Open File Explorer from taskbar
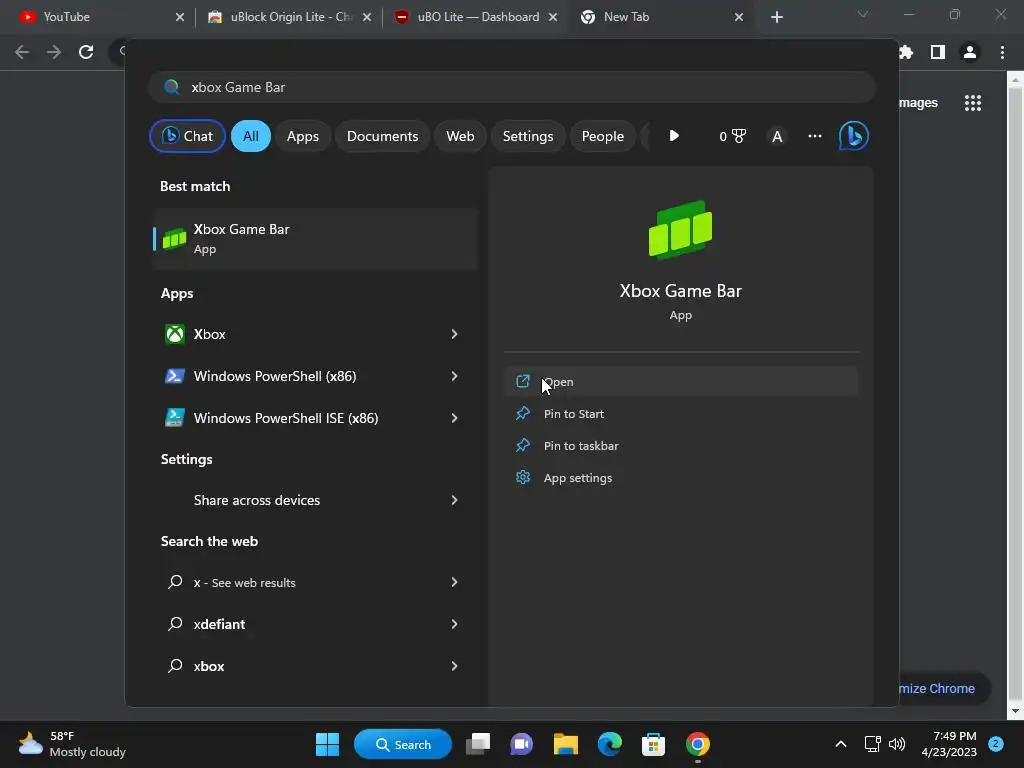 coord(566,744)
